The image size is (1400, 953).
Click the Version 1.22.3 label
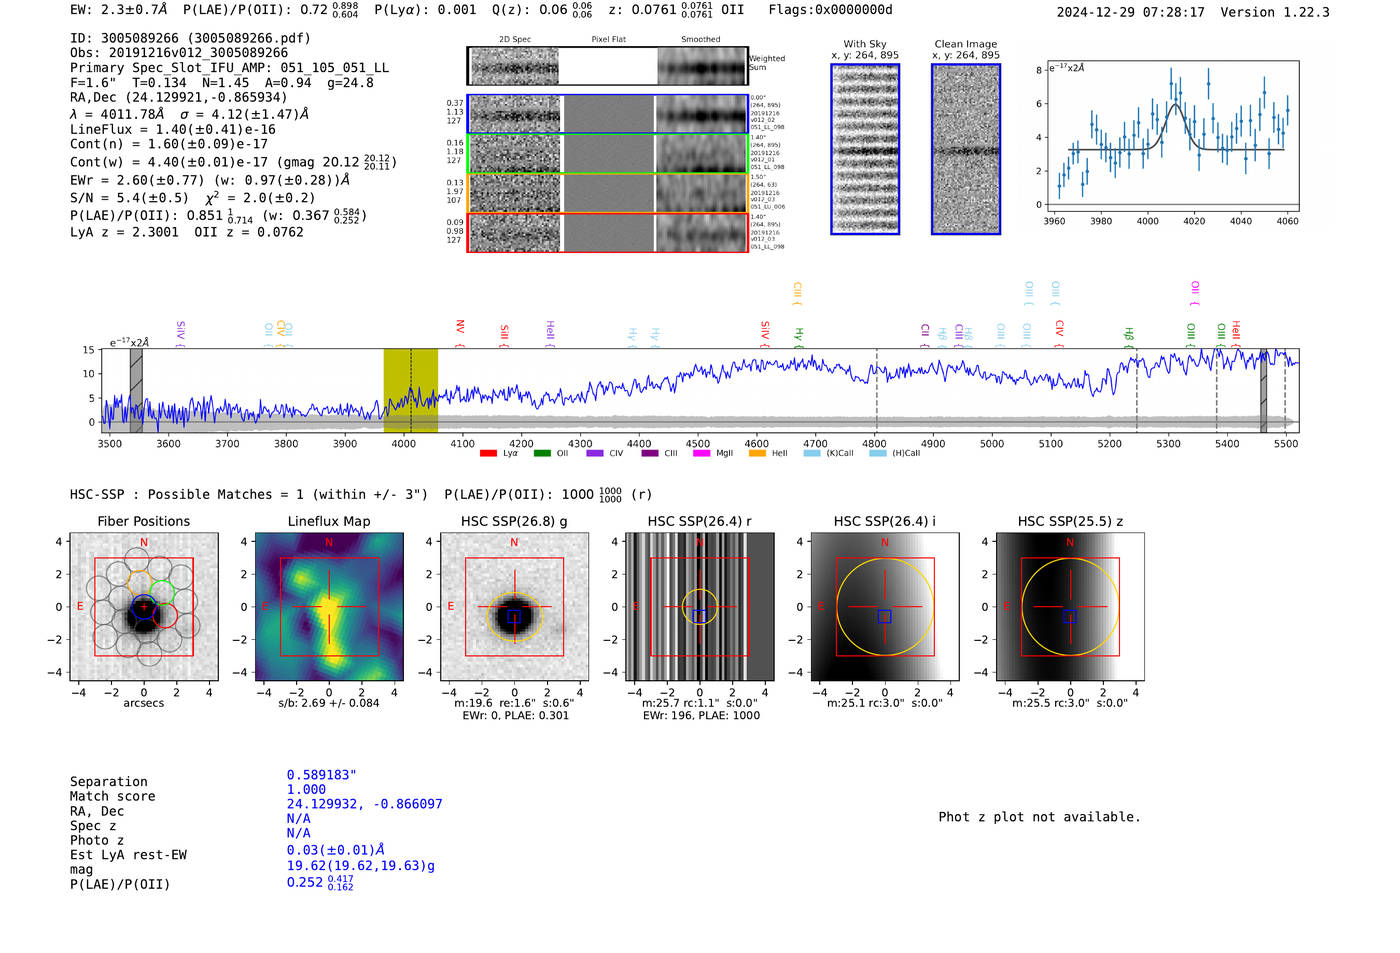point(1275,12)
